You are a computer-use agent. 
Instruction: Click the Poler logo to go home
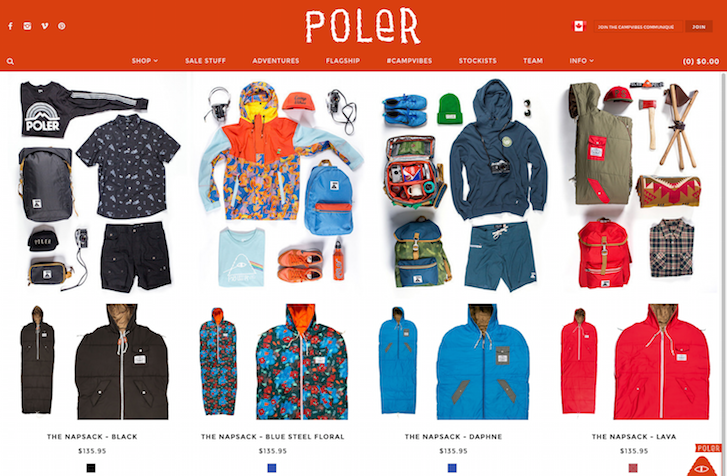click(363, 27)
